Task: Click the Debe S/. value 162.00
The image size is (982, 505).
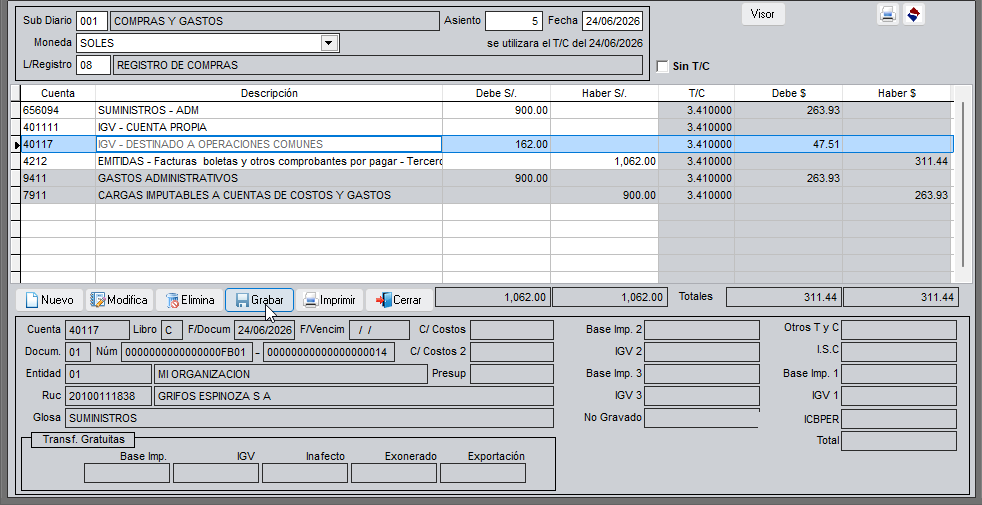Action: coord(497,144)
